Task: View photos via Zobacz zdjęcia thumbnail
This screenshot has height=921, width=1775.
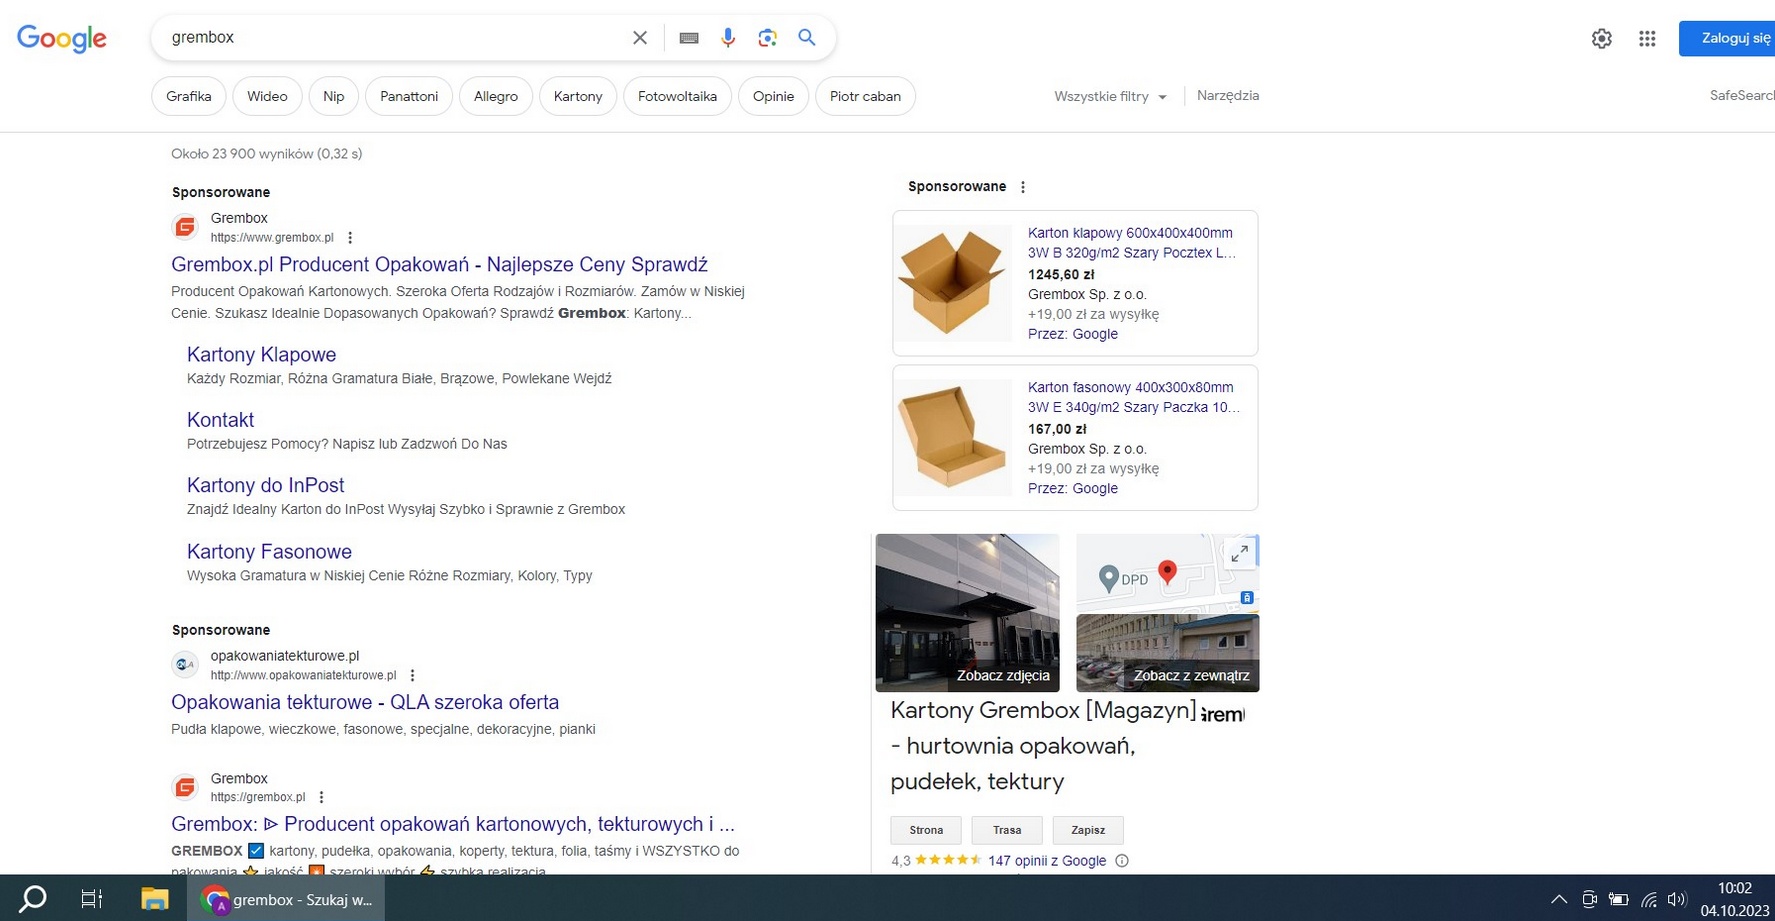Action: (967, 613)
